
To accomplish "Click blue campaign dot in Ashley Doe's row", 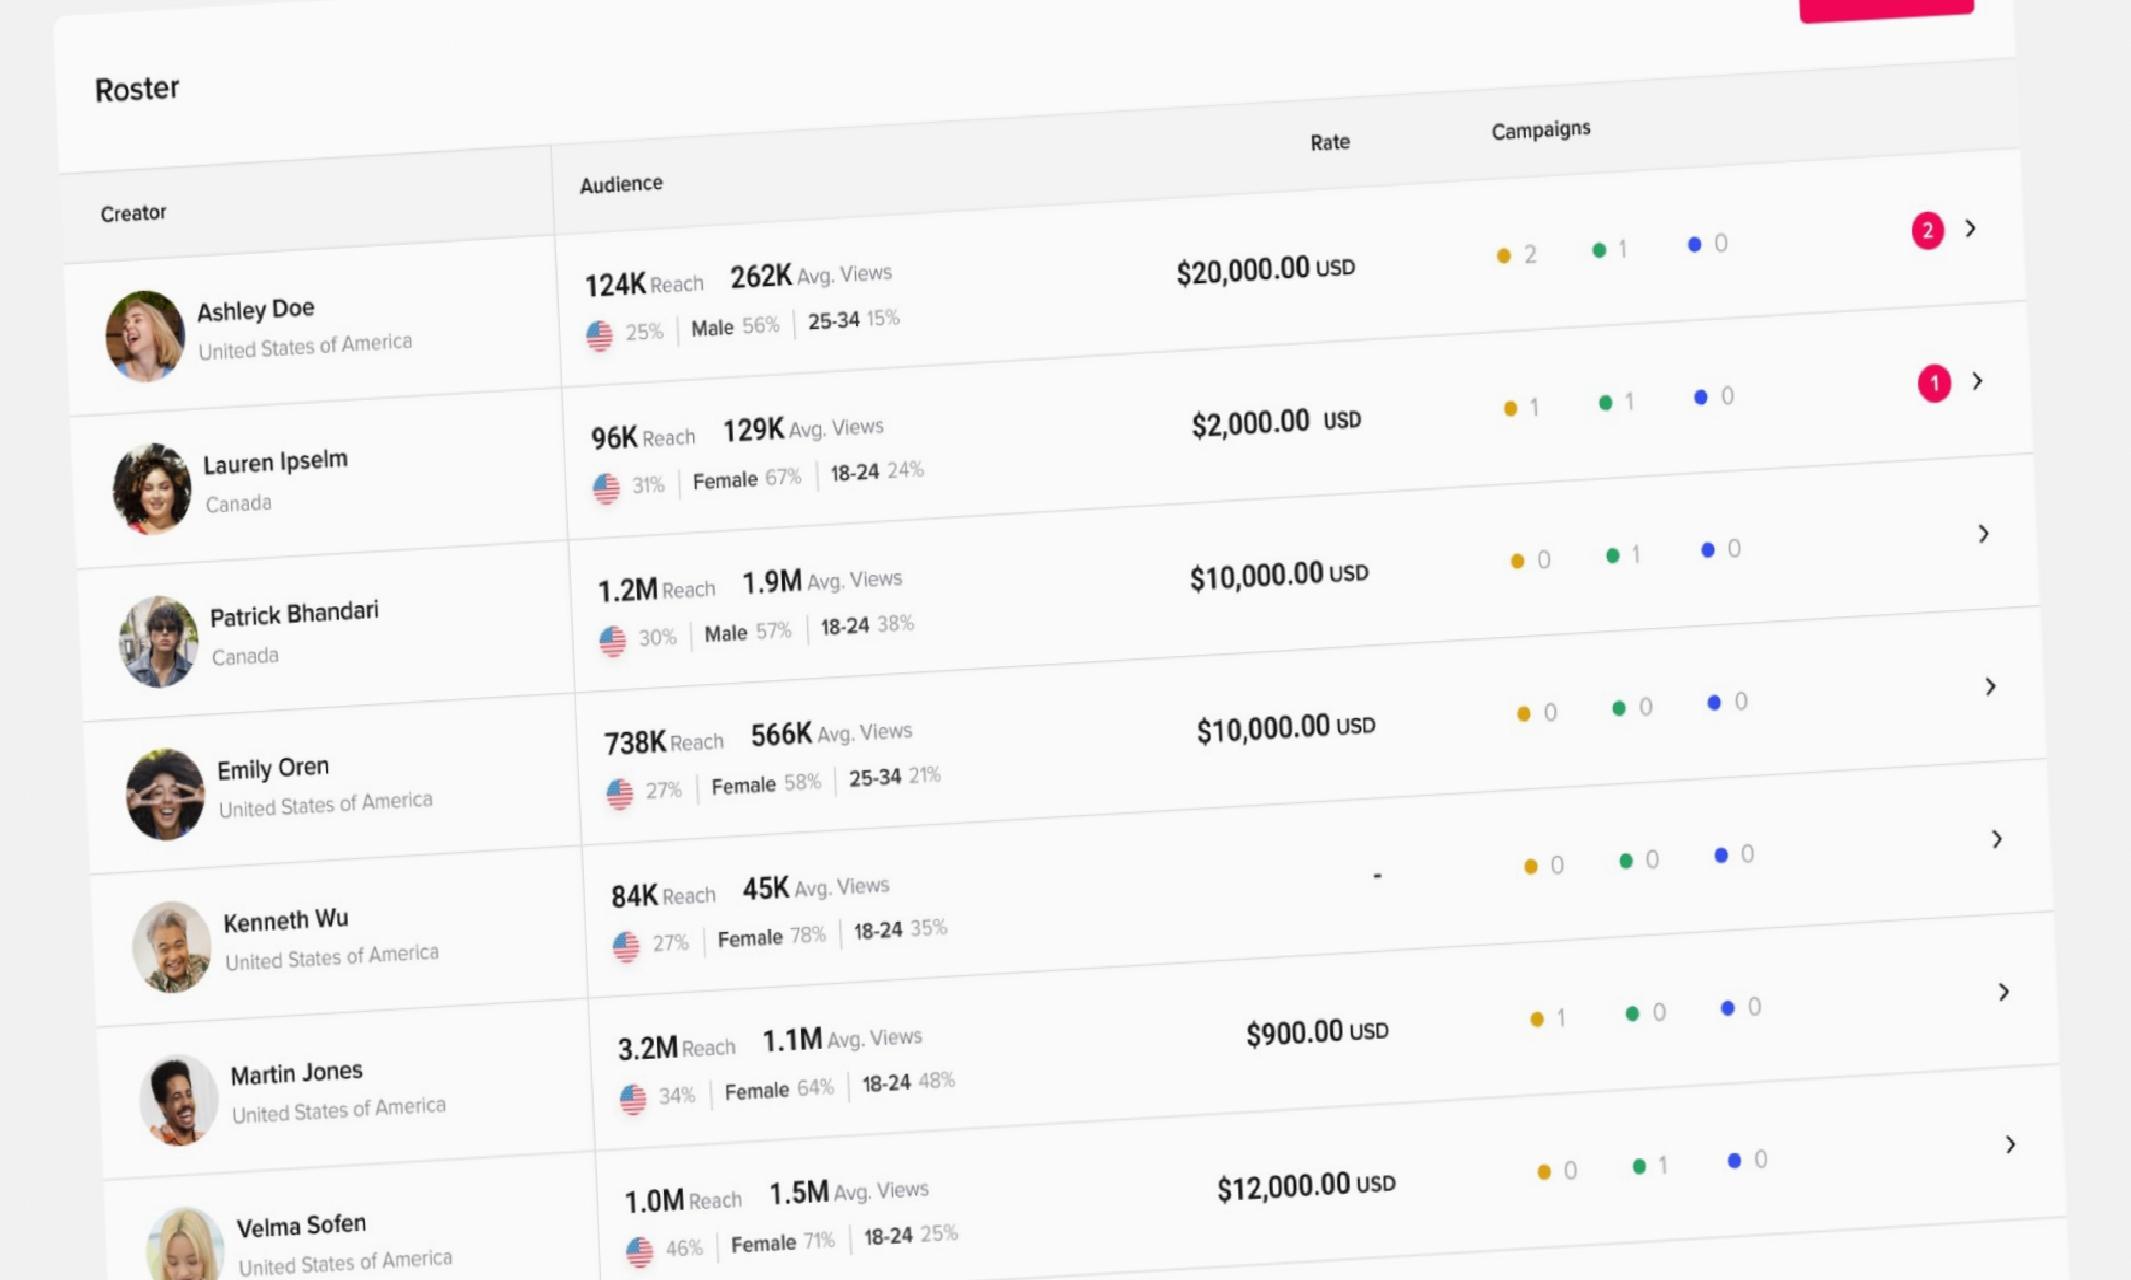I will (x=1694, y=244).
